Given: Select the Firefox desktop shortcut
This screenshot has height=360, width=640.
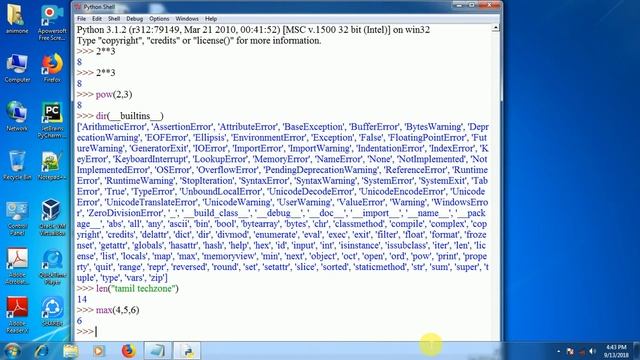Looking at the screenshot, I should [52, 68].
